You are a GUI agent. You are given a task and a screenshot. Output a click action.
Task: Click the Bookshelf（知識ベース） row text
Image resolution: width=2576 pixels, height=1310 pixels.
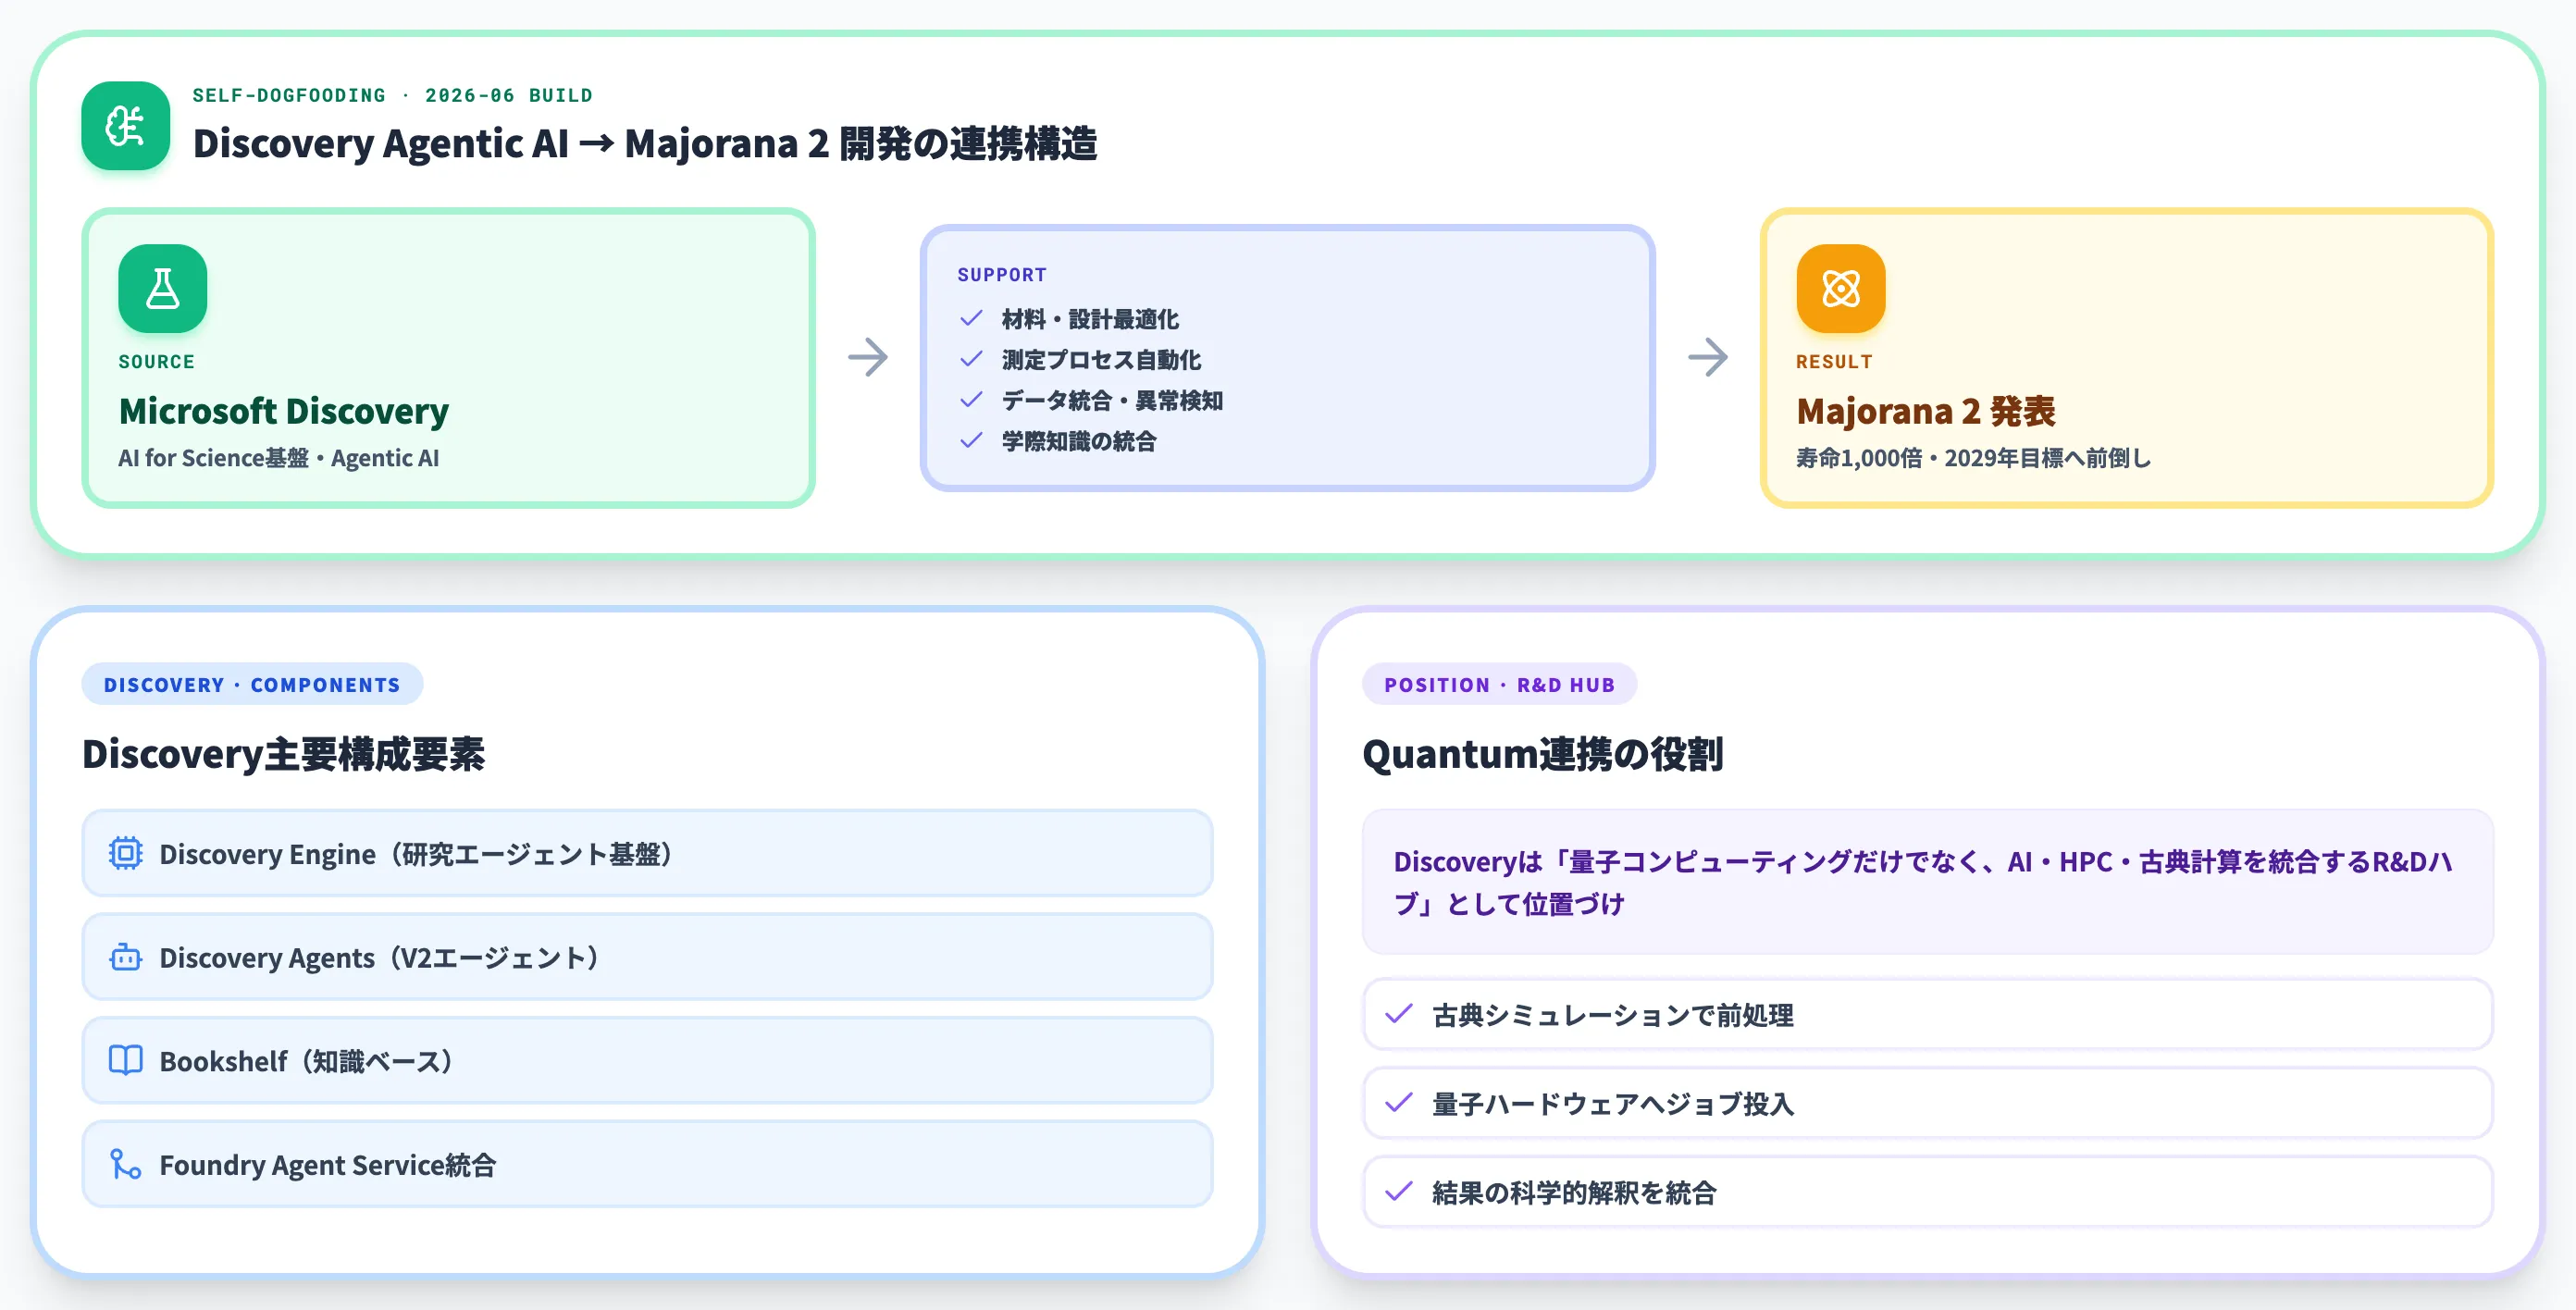tap(306, 1061)
